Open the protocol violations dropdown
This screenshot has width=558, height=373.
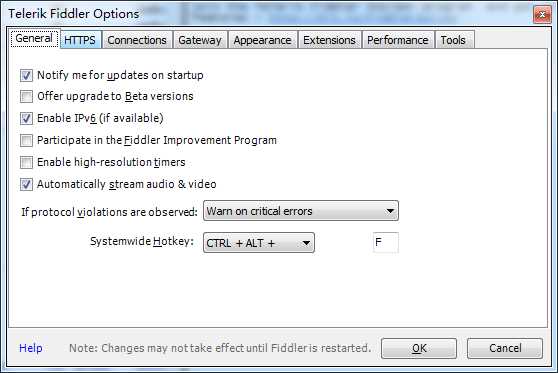click(x=301, y=211)
